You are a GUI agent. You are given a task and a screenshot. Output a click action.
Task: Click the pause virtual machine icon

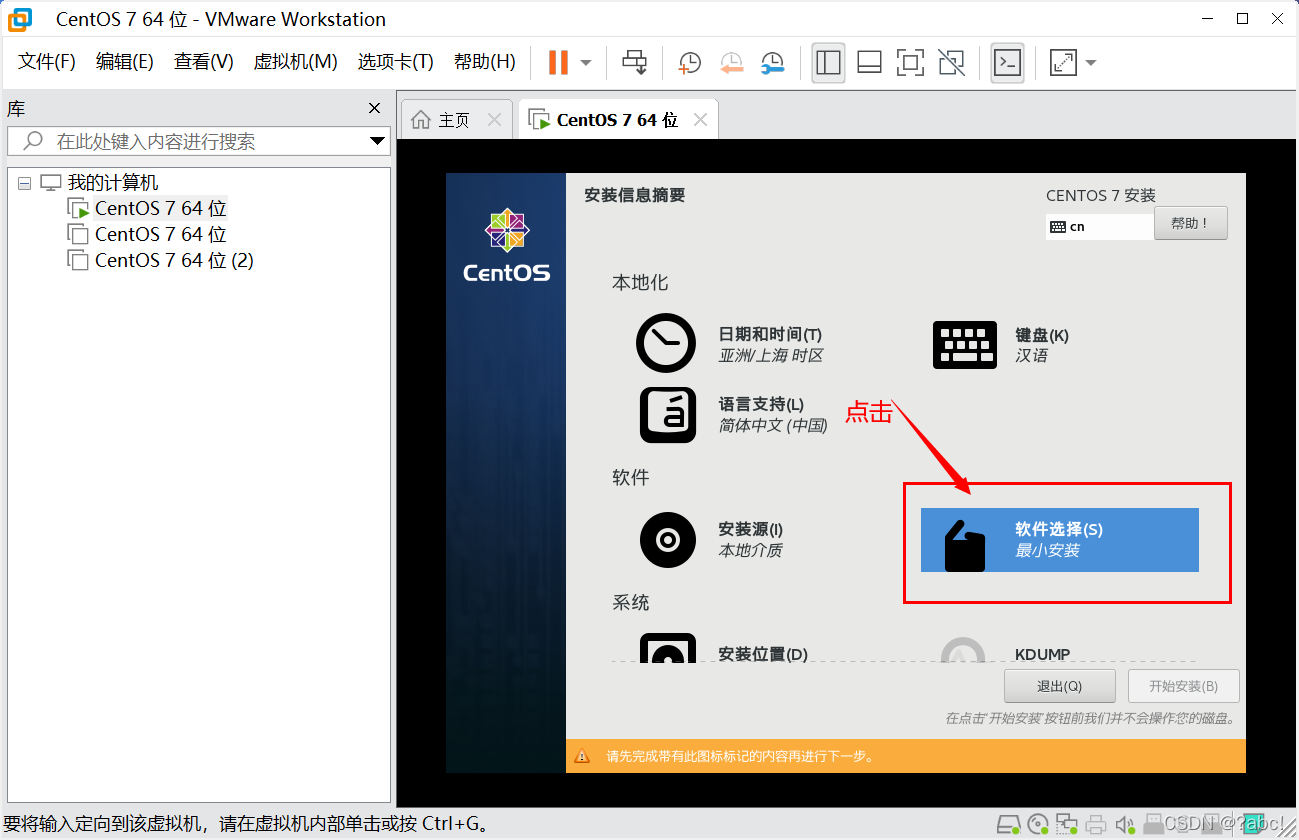point(558,62)
